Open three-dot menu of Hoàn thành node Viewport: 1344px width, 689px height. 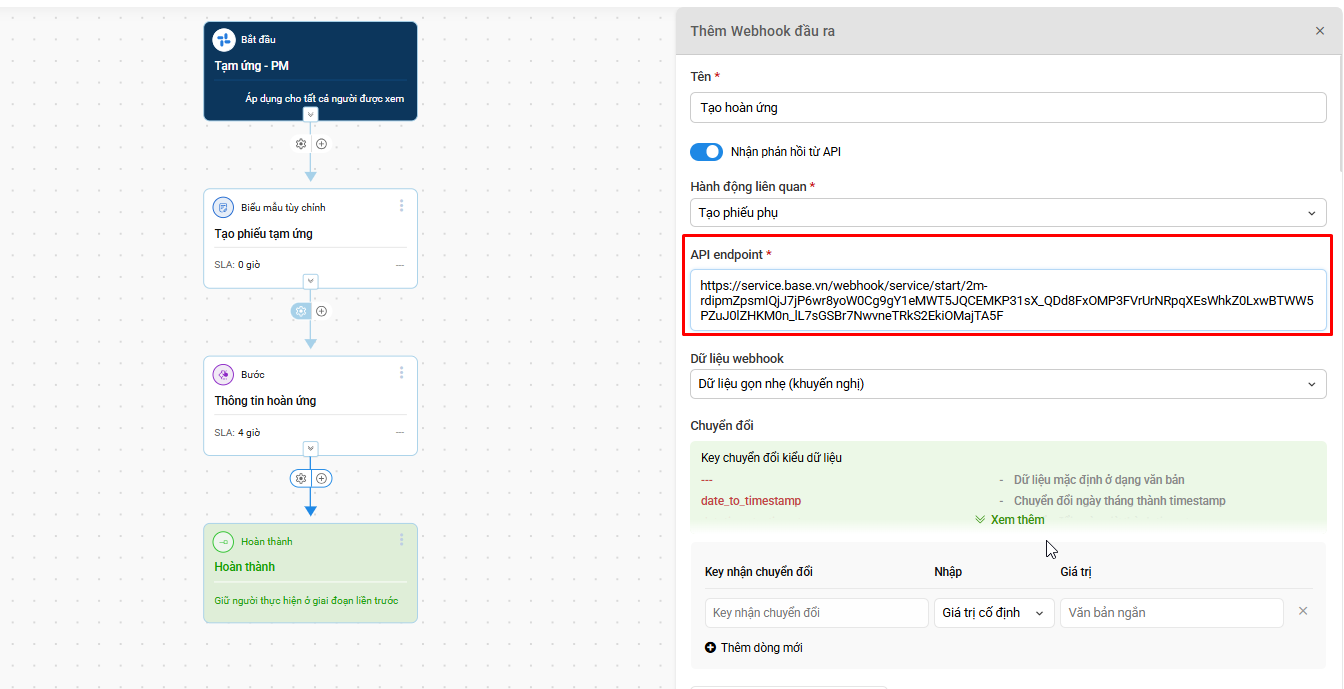[x=402, y=540]
